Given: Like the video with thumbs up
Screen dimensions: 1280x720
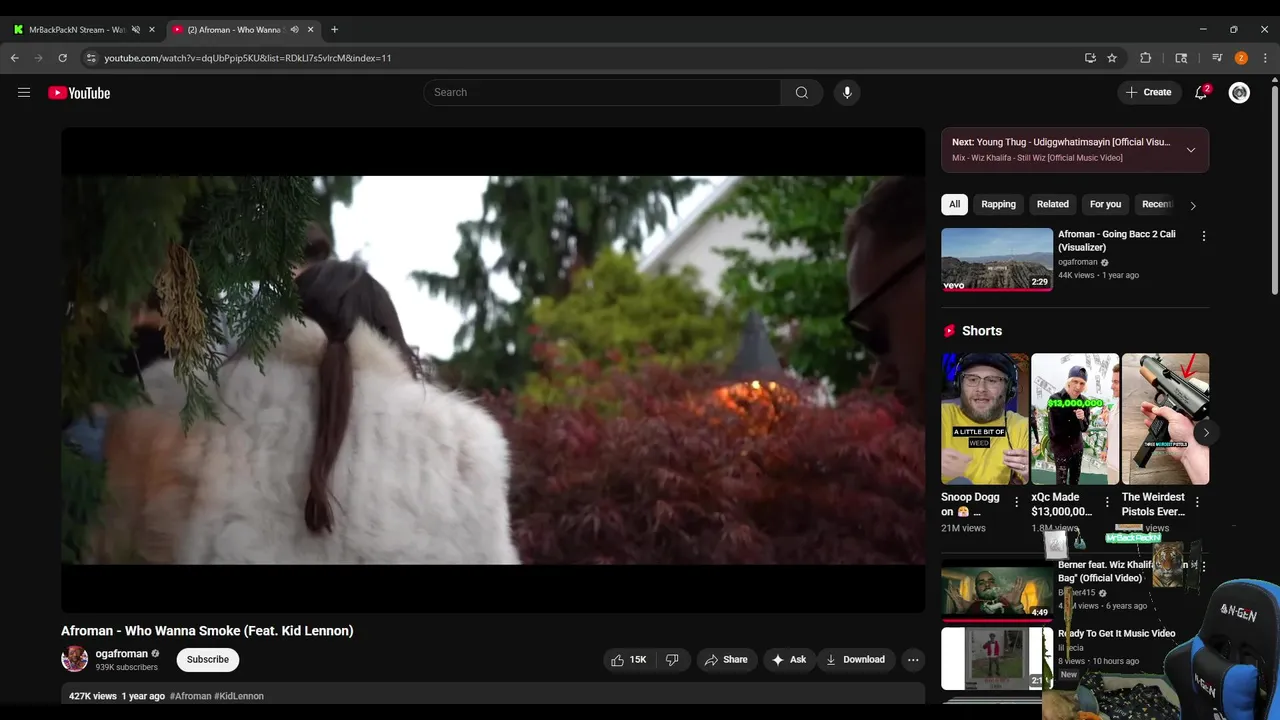Looking at the screenshot, I should (x=628, y=659).
